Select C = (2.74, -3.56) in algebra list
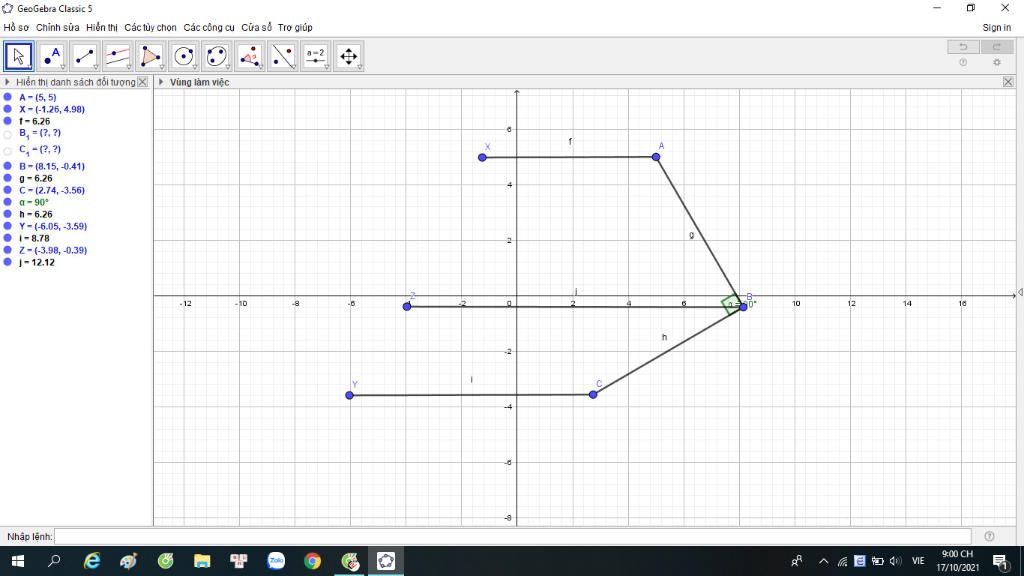The height and width of the screenshot is (576, 1024). tap(52, 190)
